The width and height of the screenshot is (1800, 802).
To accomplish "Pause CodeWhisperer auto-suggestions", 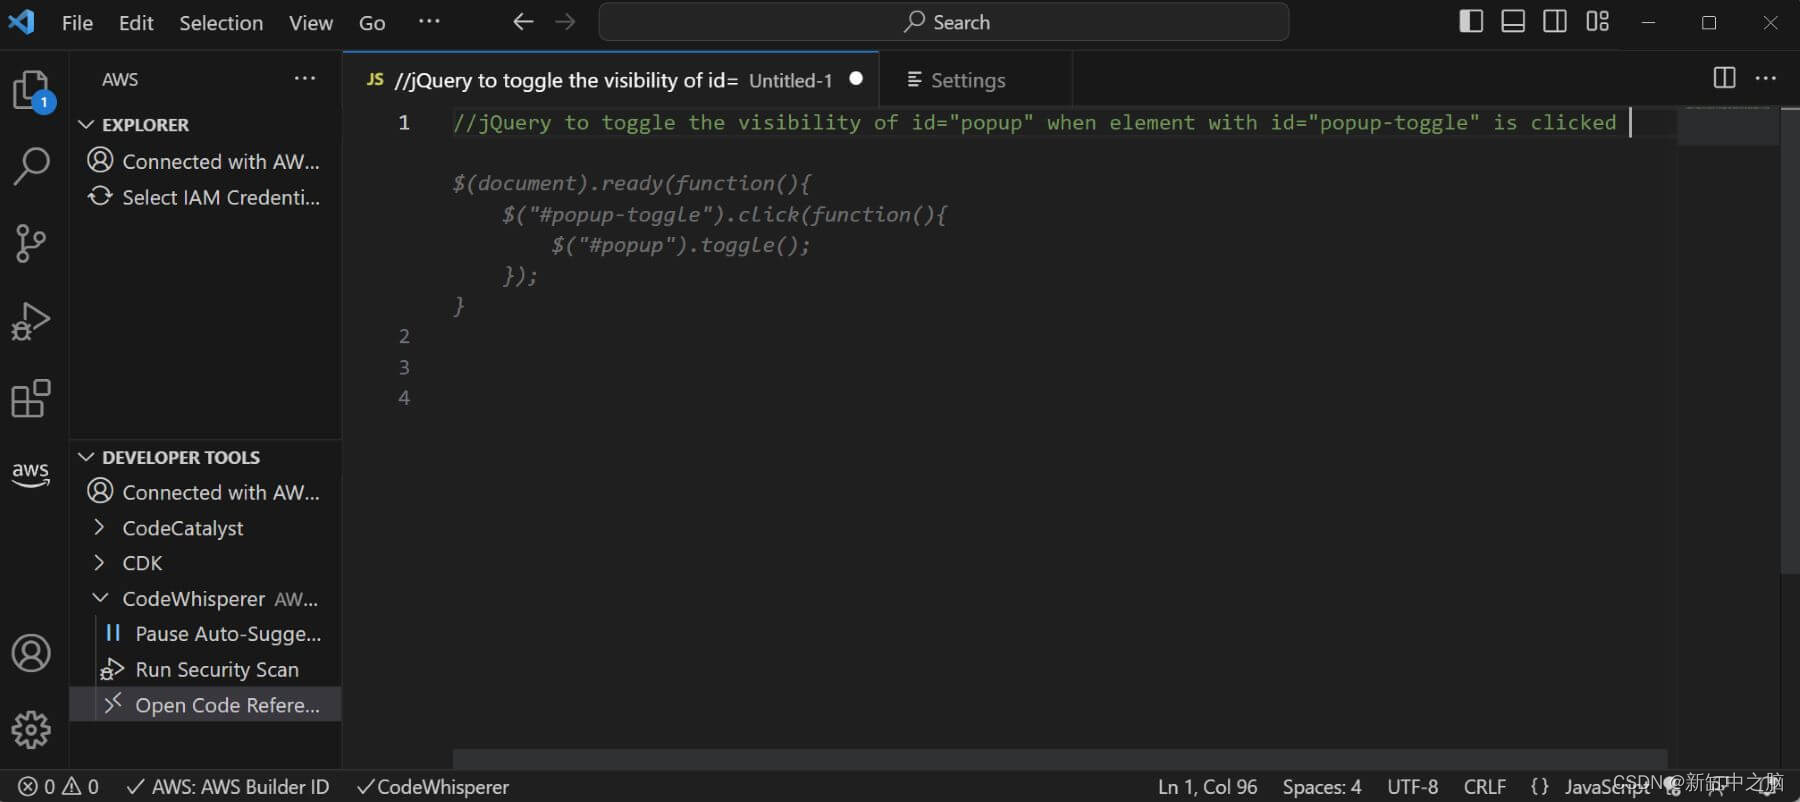I will 227,634.
